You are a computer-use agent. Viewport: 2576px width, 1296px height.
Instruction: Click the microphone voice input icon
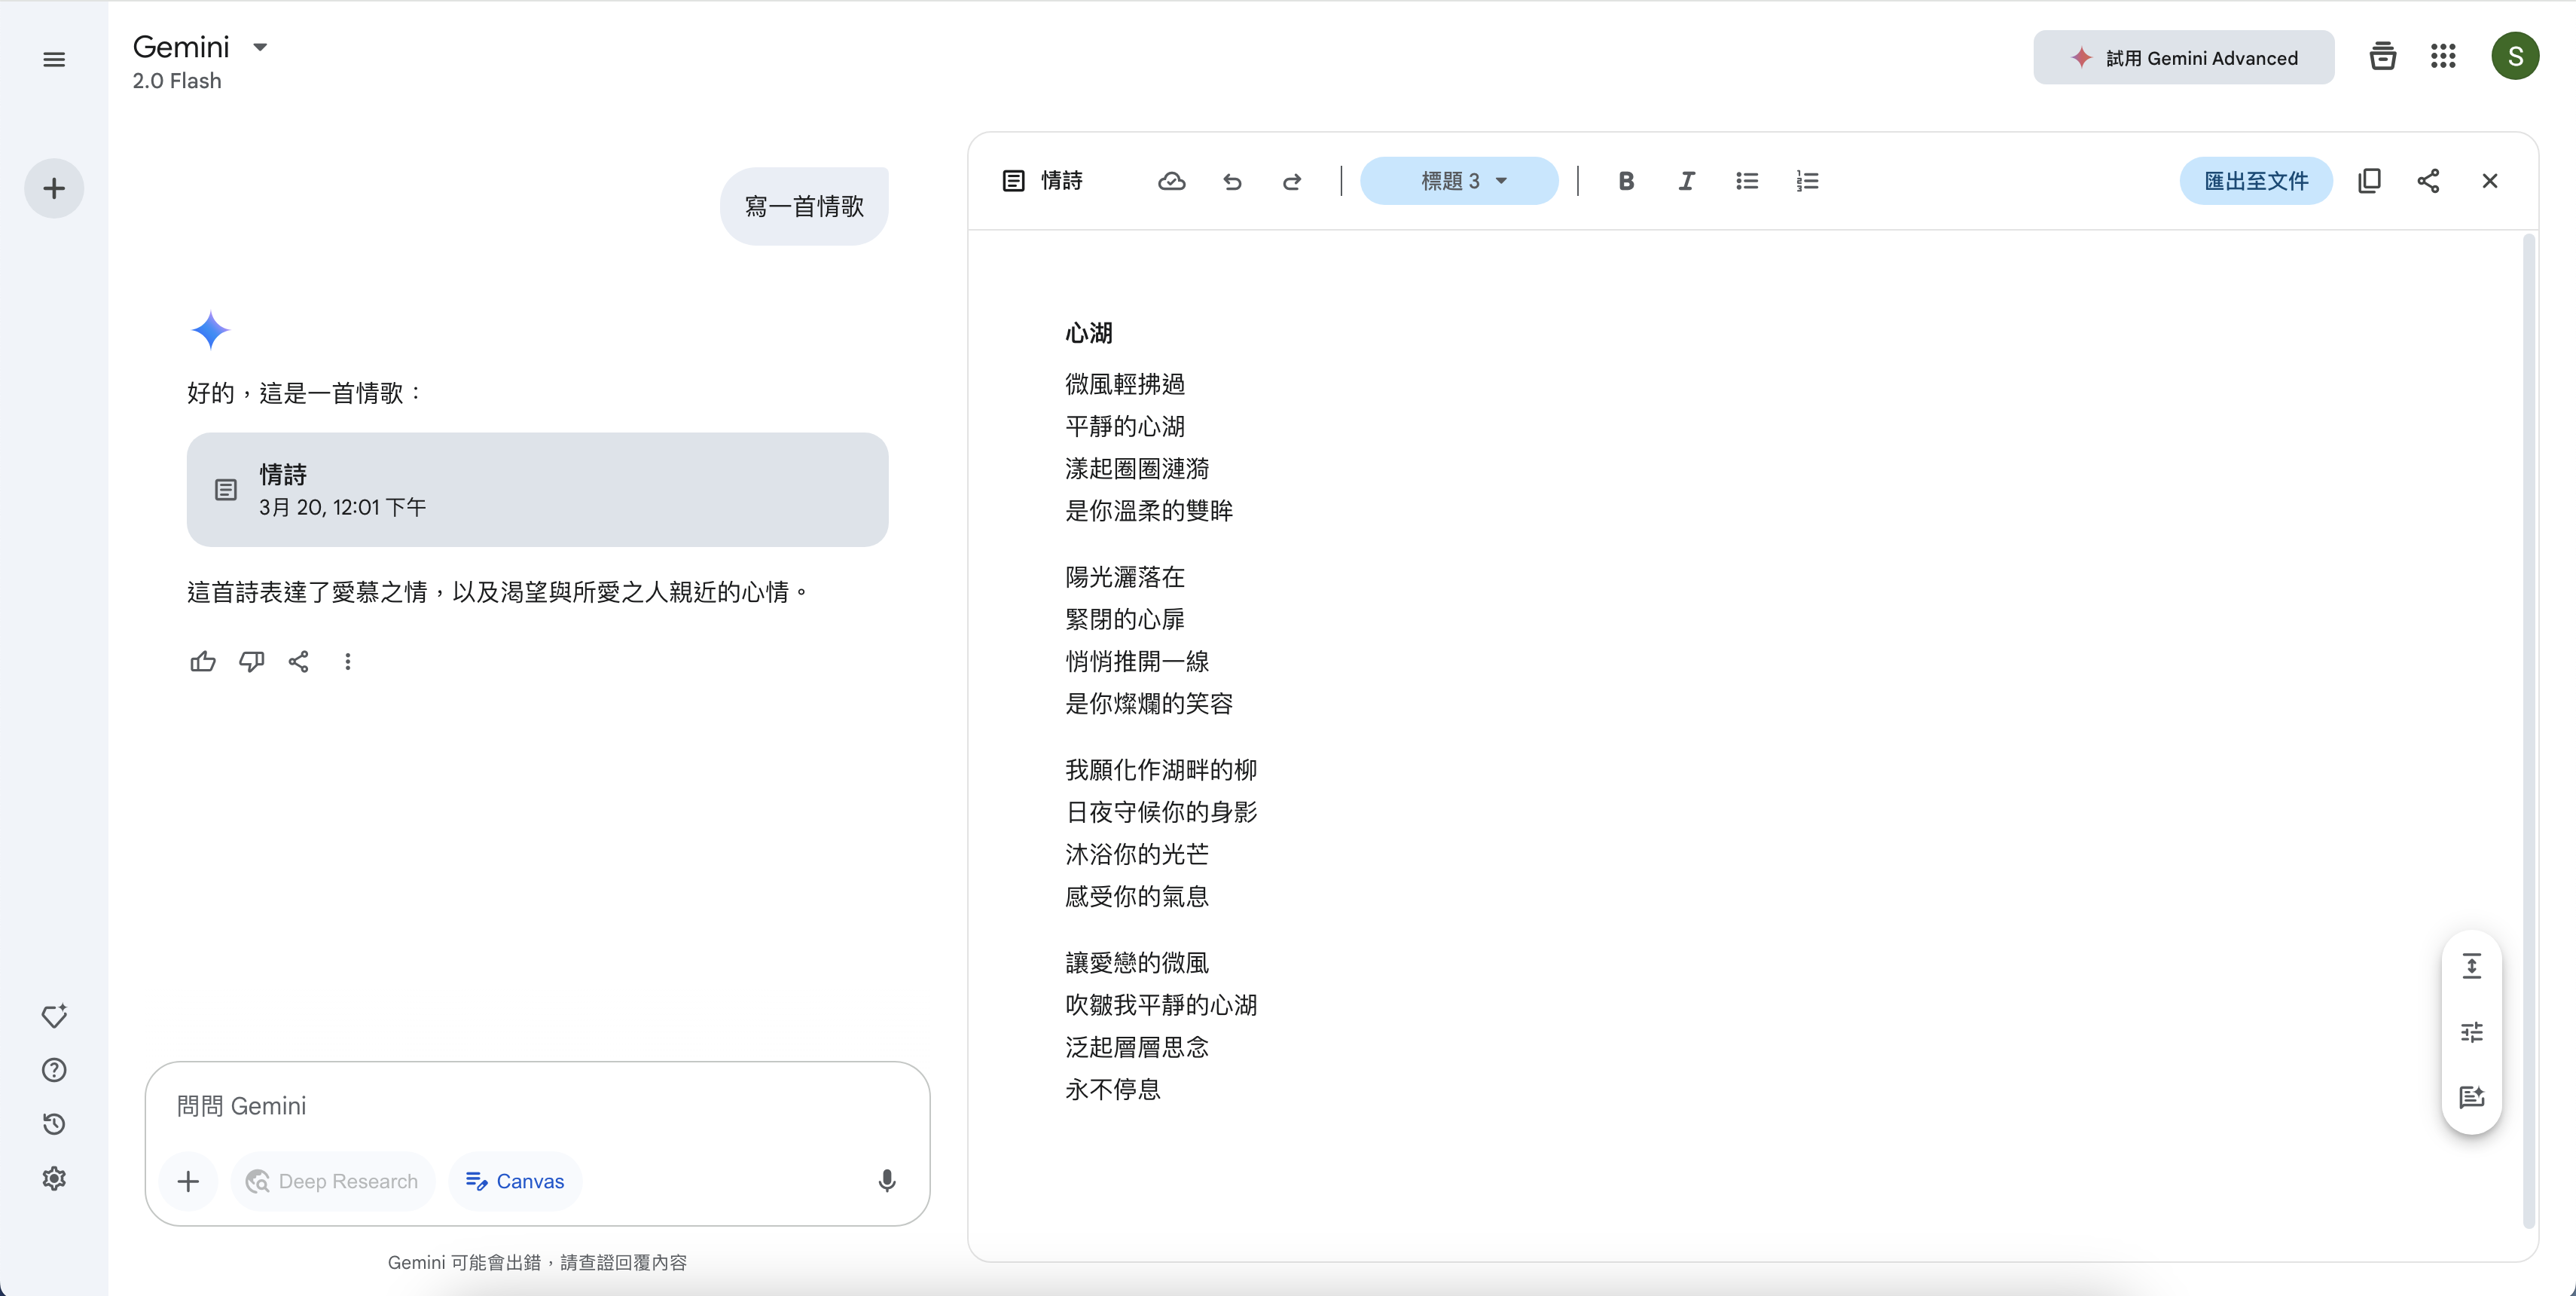point(886,1181)
